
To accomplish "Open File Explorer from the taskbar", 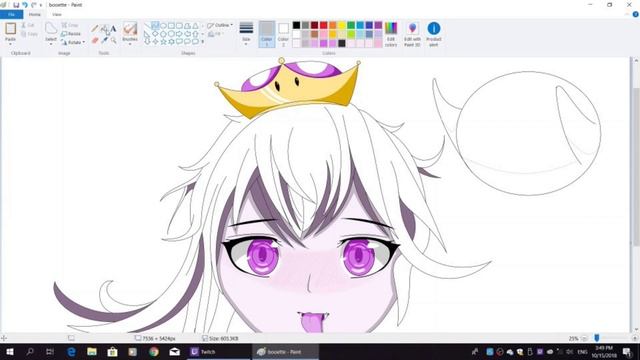I will tap(92, 351).
